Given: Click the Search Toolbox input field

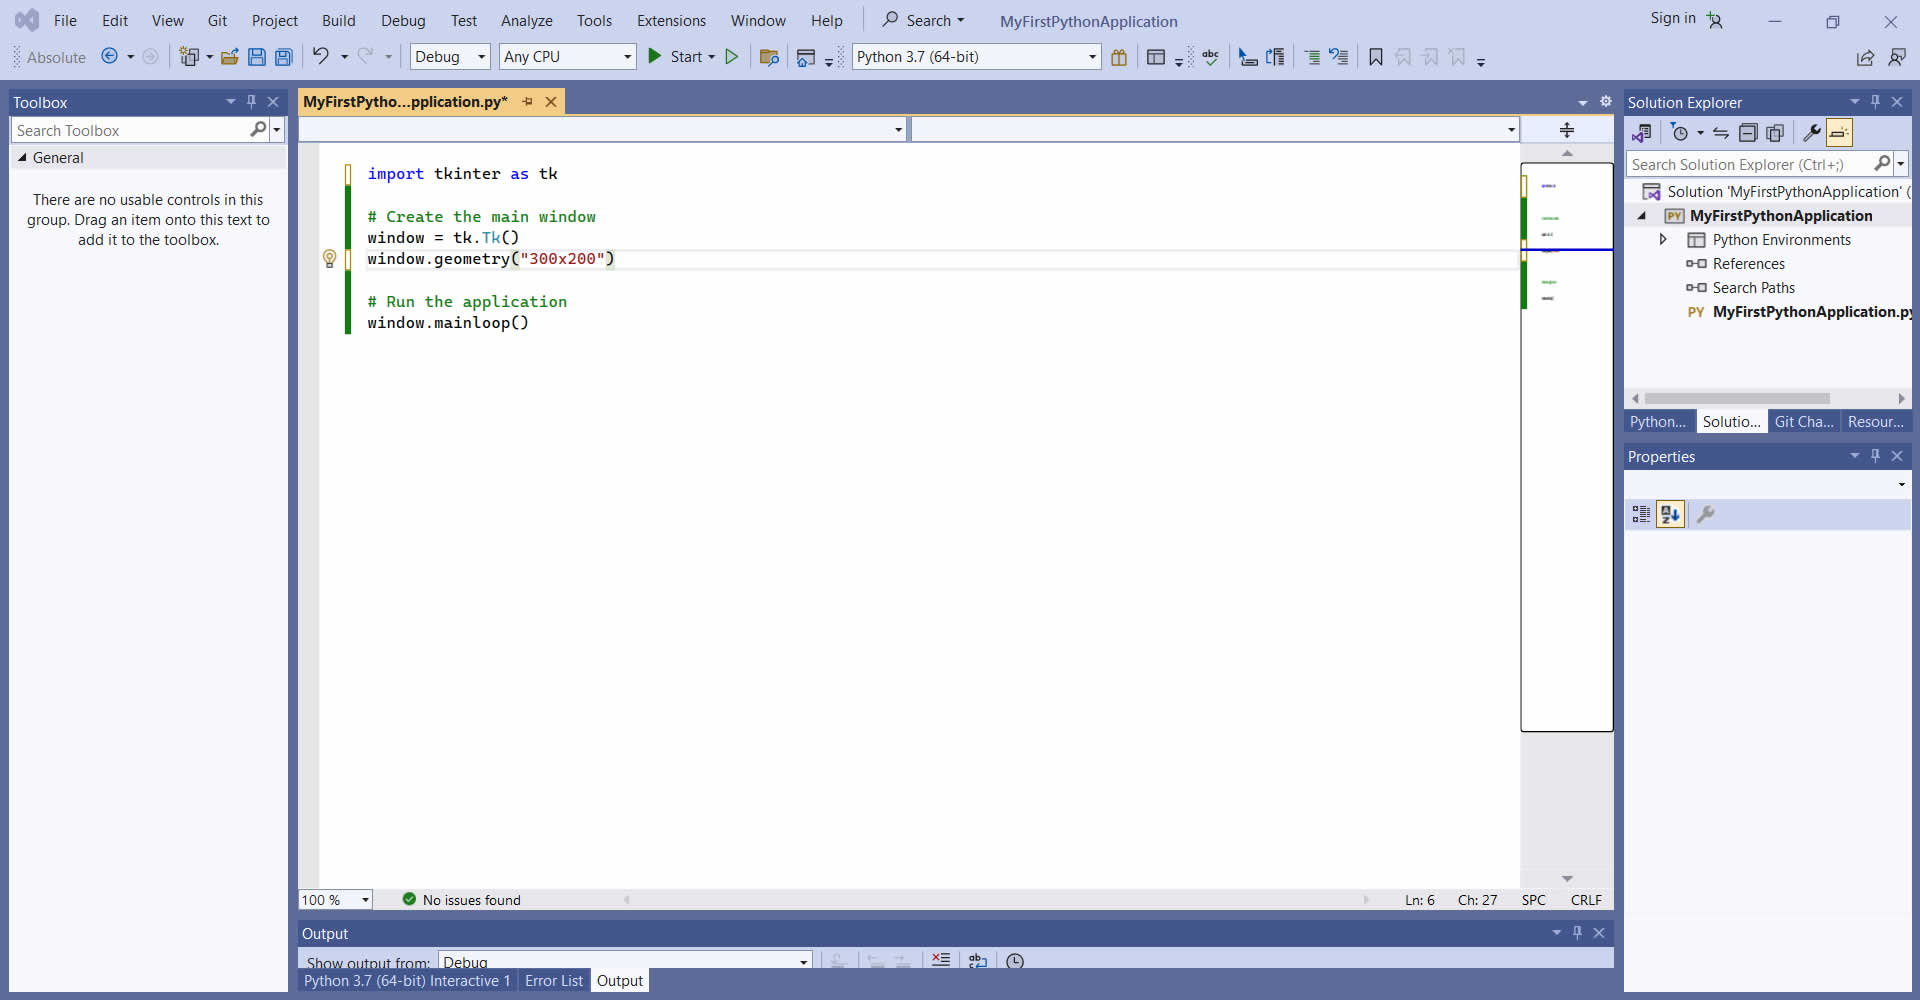Looking at the screenshot, I should coord(130,130).
